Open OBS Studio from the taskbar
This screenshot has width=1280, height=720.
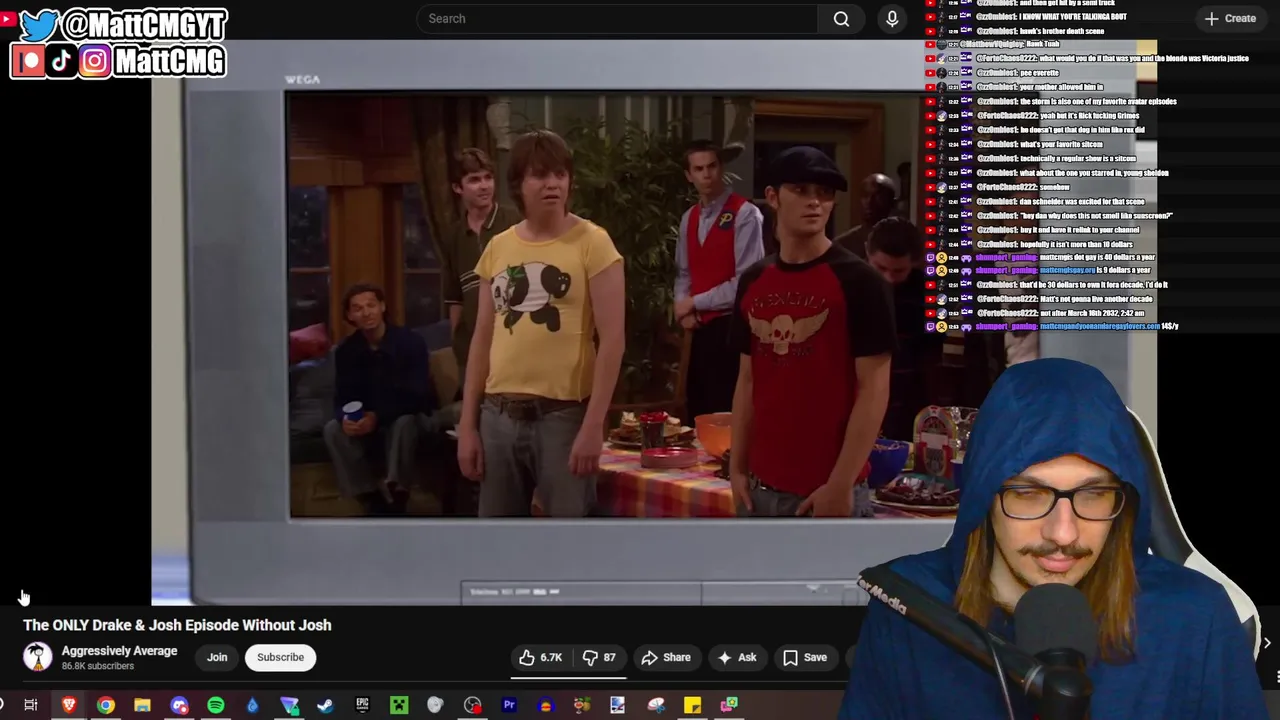tap(472, 705)
